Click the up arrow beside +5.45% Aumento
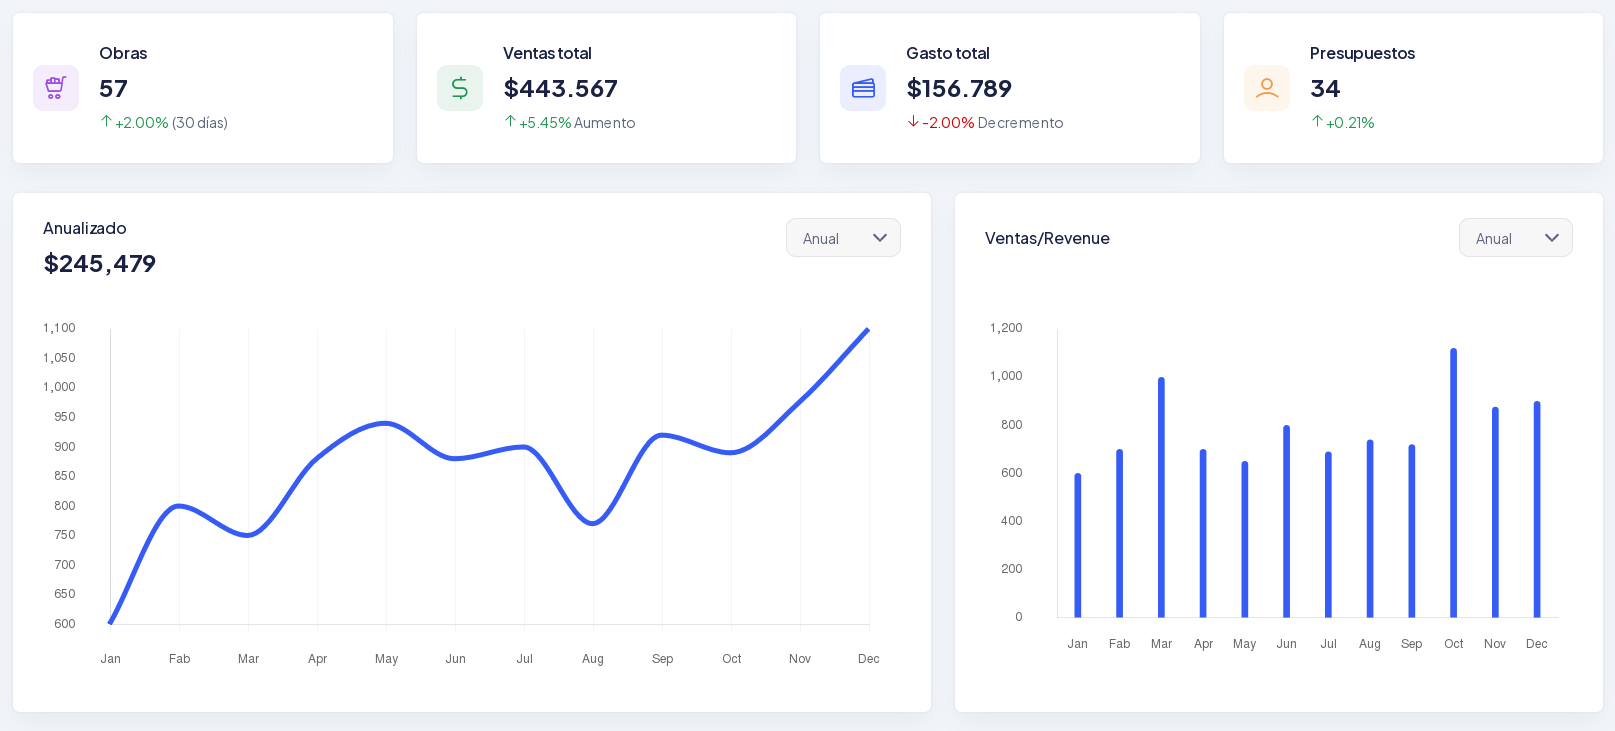1615x731 pixels. (510, 122)
